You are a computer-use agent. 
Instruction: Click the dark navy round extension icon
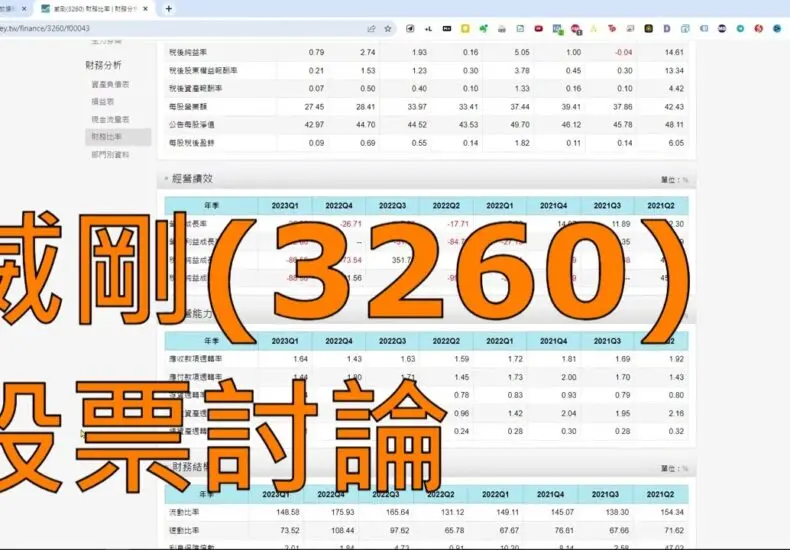[722, 29]
